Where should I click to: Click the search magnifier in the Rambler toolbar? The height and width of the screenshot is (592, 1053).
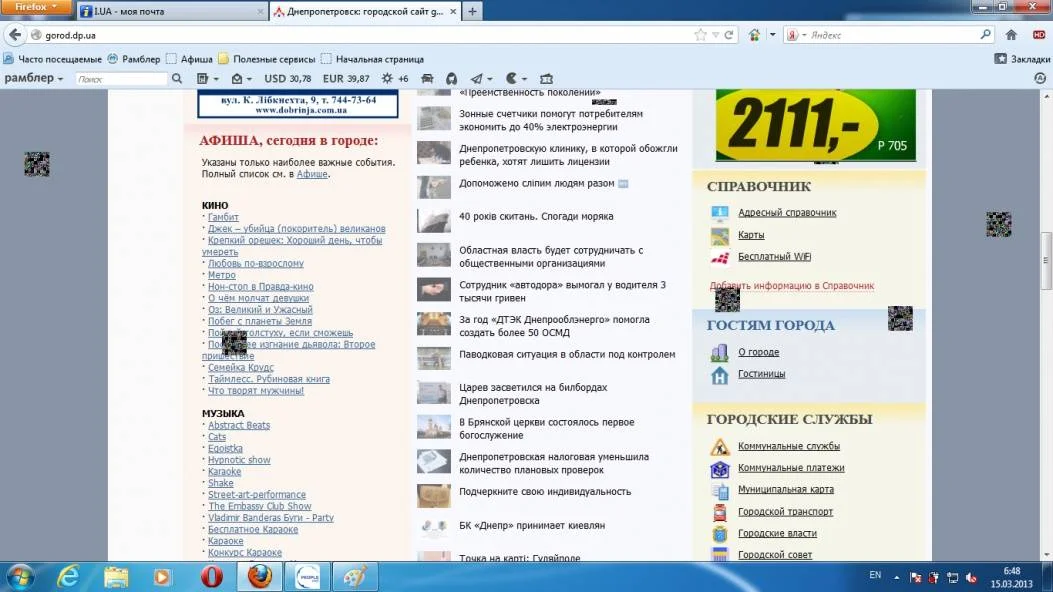point(177,78)
